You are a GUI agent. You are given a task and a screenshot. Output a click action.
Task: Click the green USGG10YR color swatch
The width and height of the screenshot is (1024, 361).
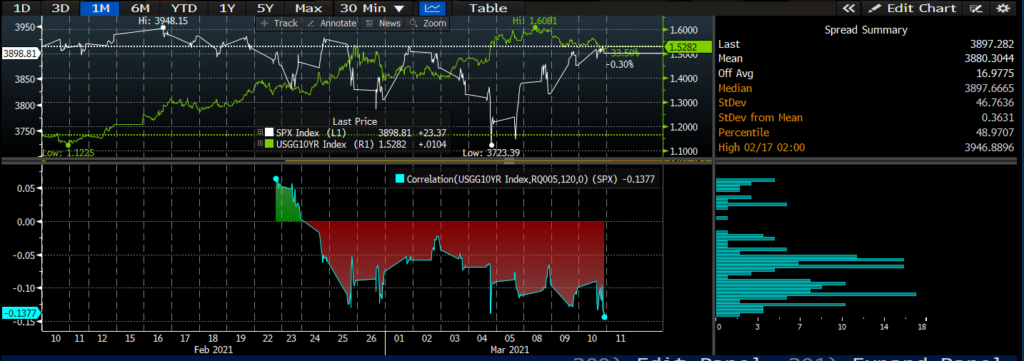269,143
